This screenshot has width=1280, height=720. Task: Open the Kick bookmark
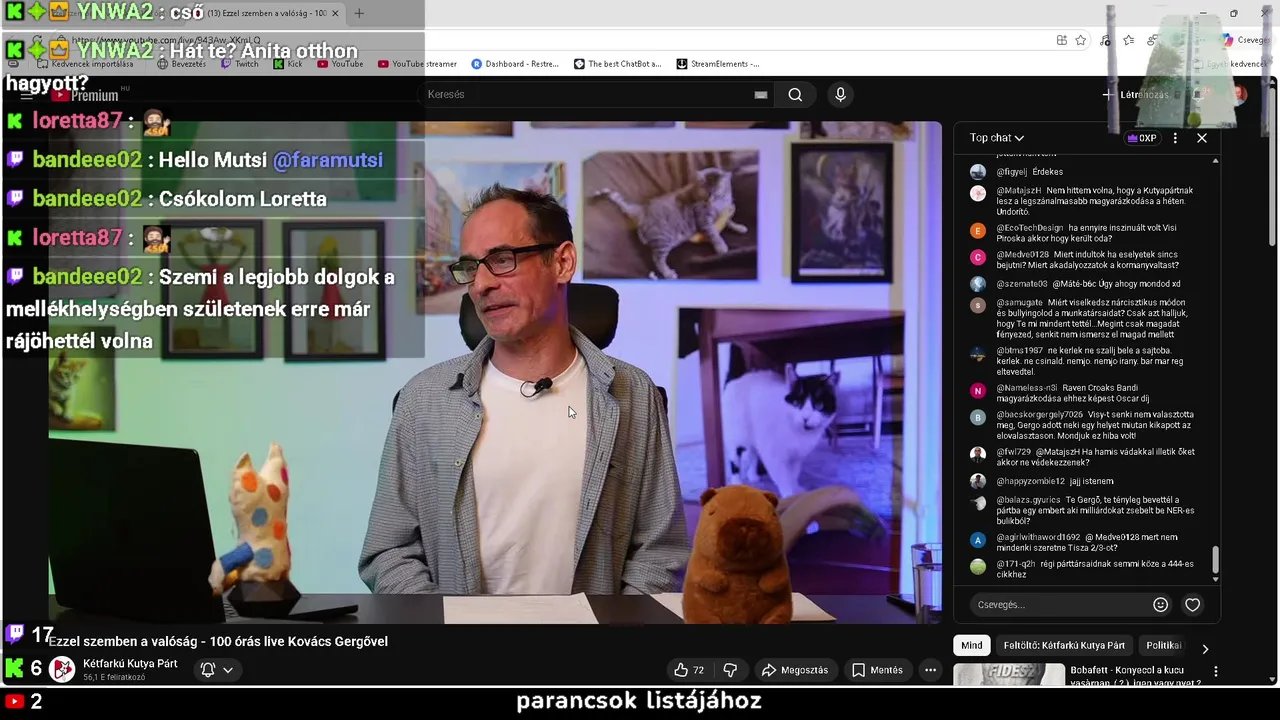coord(288,64)
